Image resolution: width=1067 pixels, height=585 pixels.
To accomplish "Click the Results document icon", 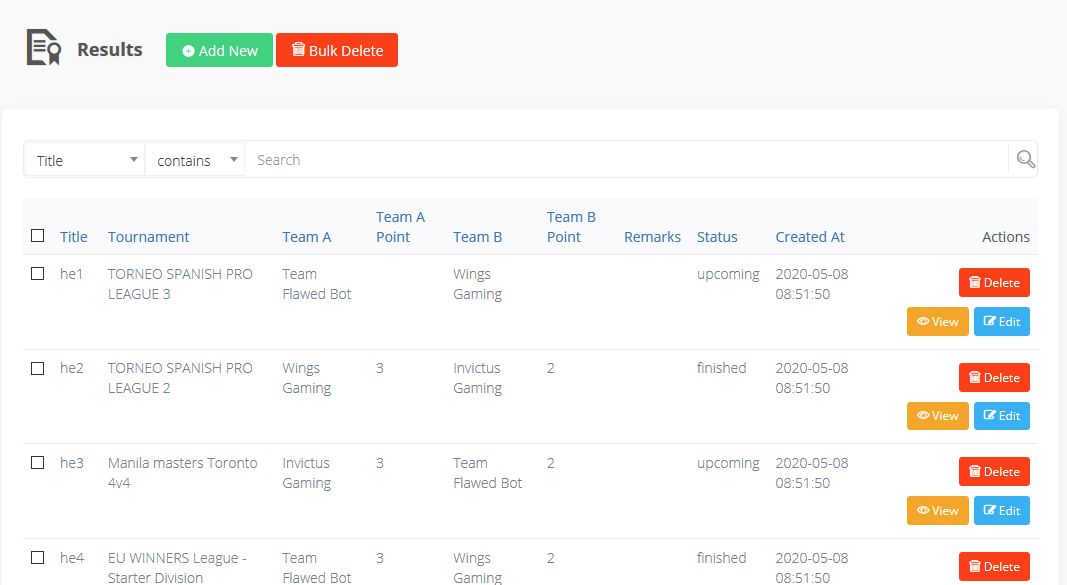I will 44,48.
